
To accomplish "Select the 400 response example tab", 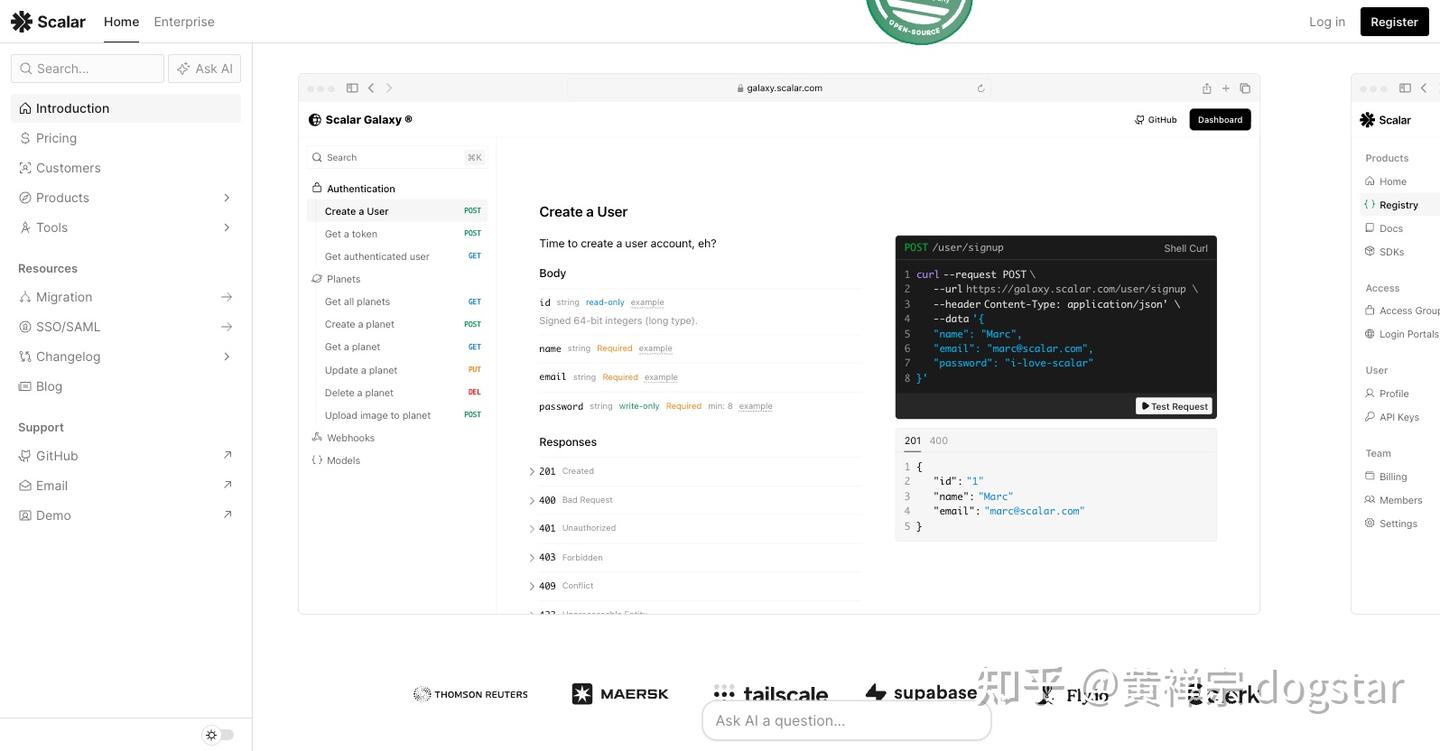I will 939,440.
